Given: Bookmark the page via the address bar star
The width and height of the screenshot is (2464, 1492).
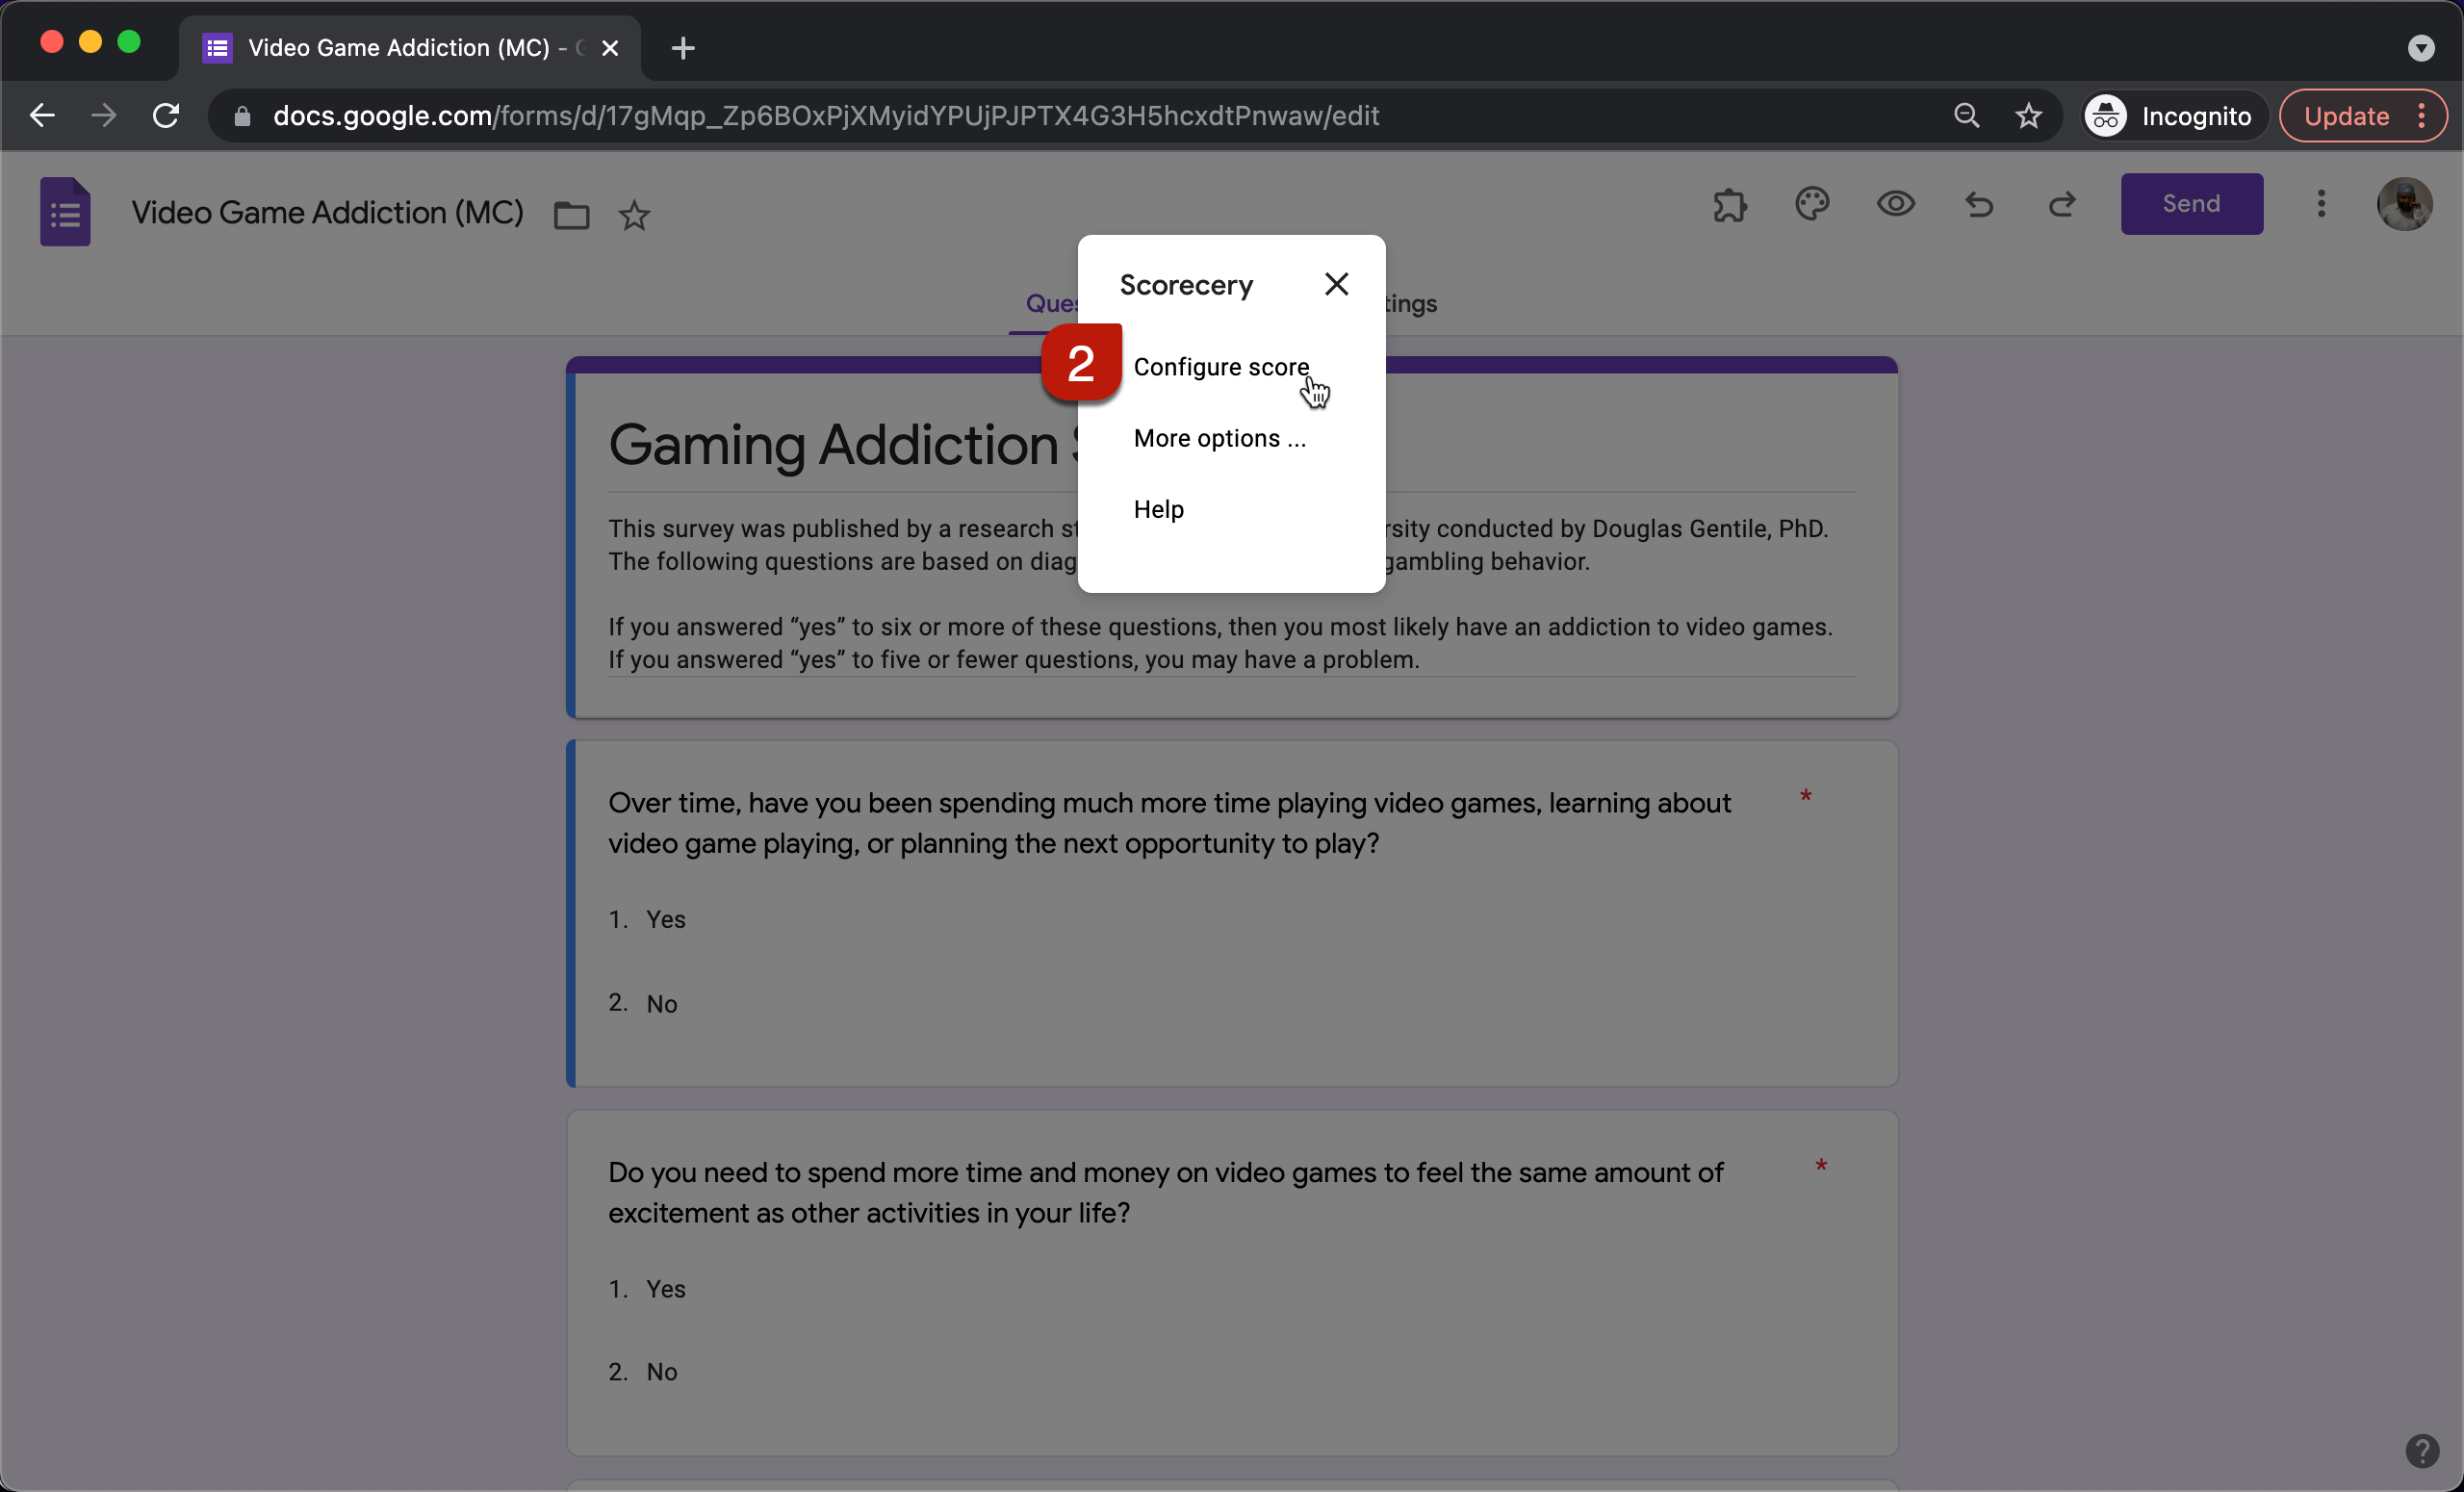Looking at the screenshot, I should coord(2029,115).
